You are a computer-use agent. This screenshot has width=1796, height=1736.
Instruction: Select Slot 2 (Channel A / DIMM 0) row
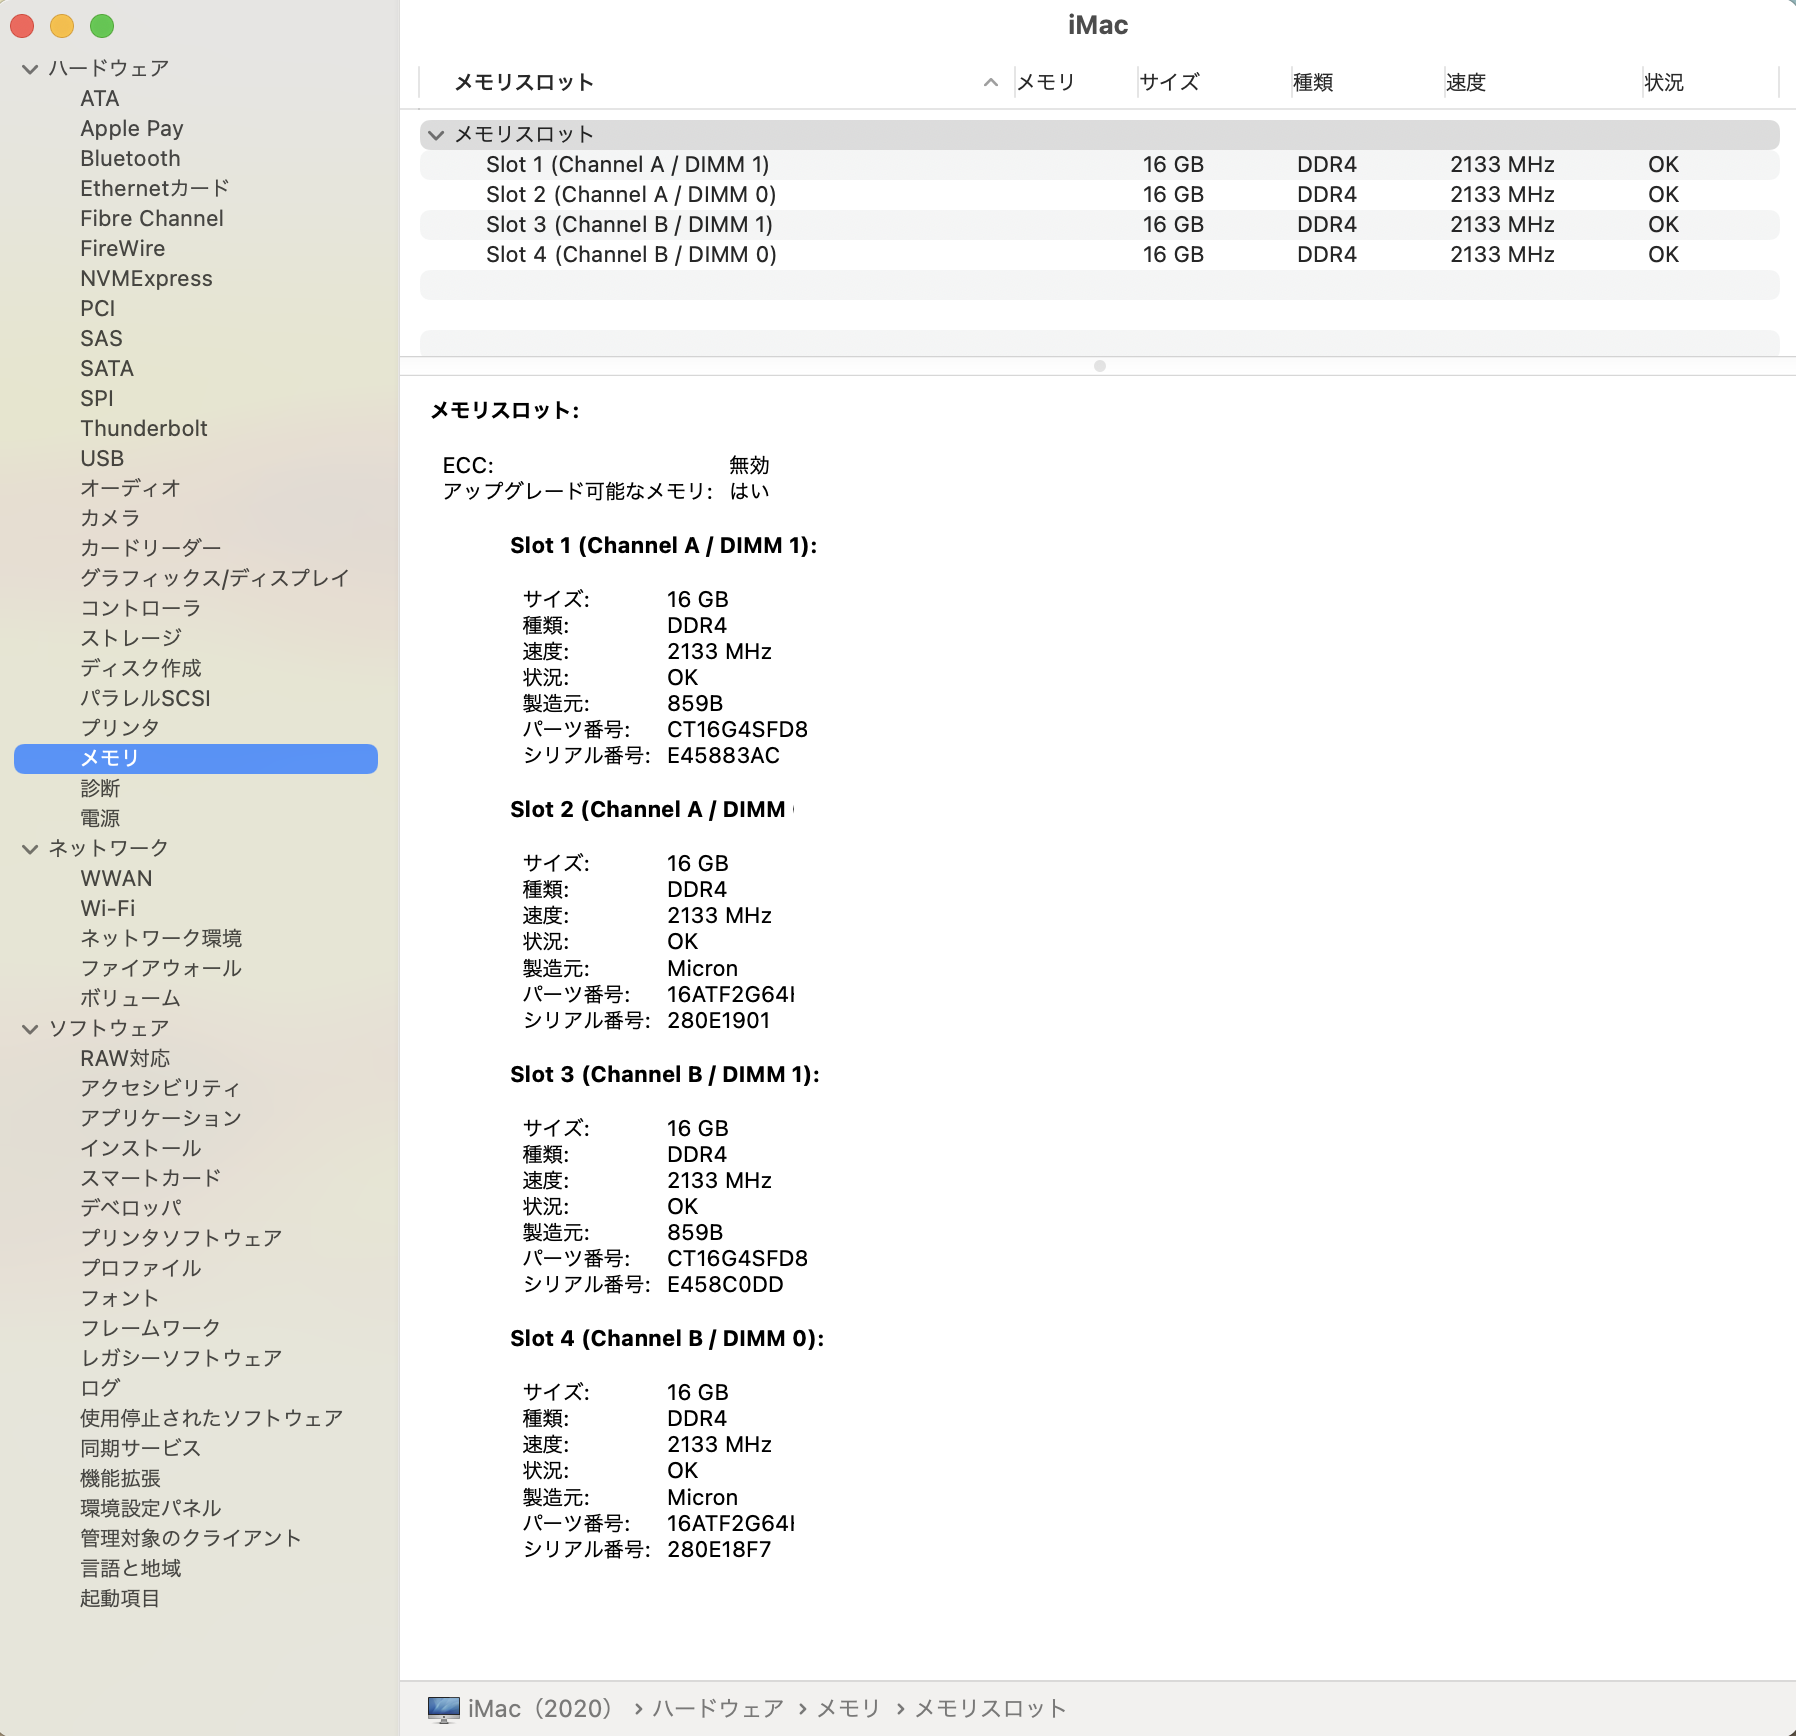1100,195
